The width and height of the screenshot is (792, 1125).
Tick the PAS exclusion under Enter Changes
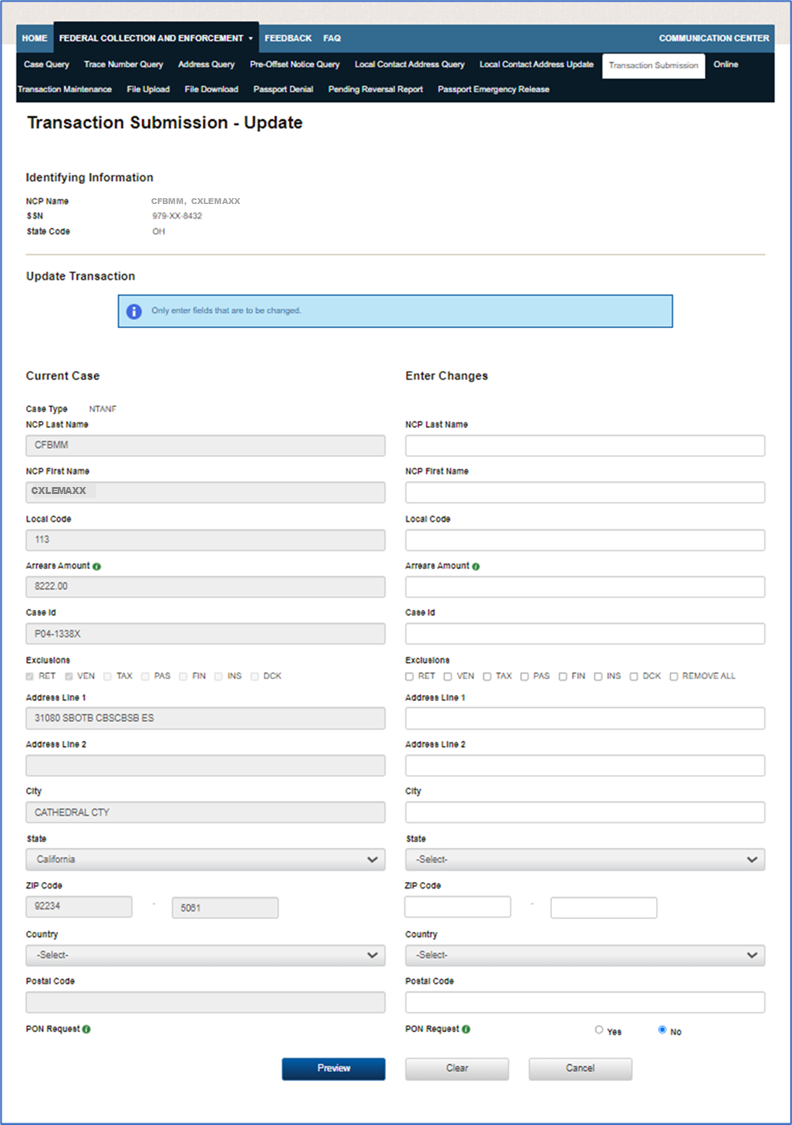click(524, 677)
